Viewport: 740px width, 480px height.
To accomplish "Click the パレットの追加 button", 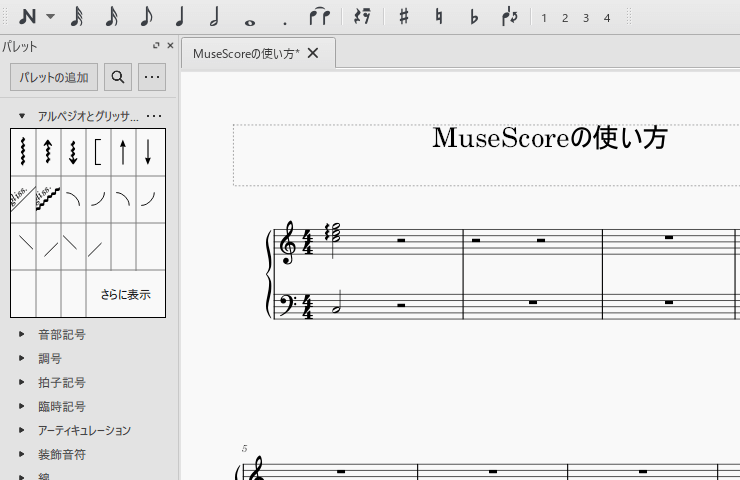I will coord(54,77).
